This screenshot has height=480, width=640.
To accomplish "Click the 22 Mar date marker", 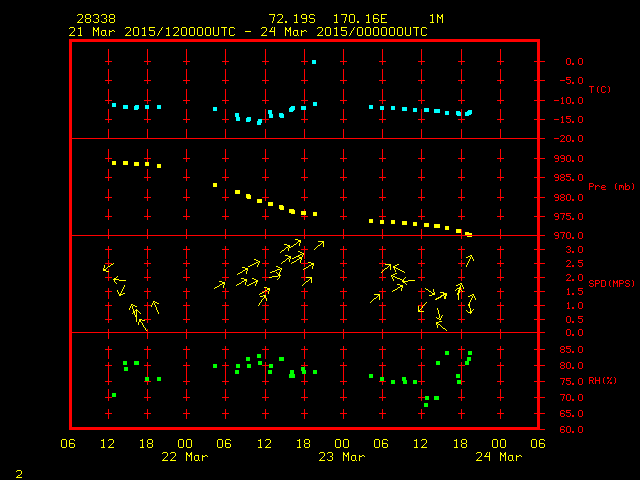I will [186, 456].
